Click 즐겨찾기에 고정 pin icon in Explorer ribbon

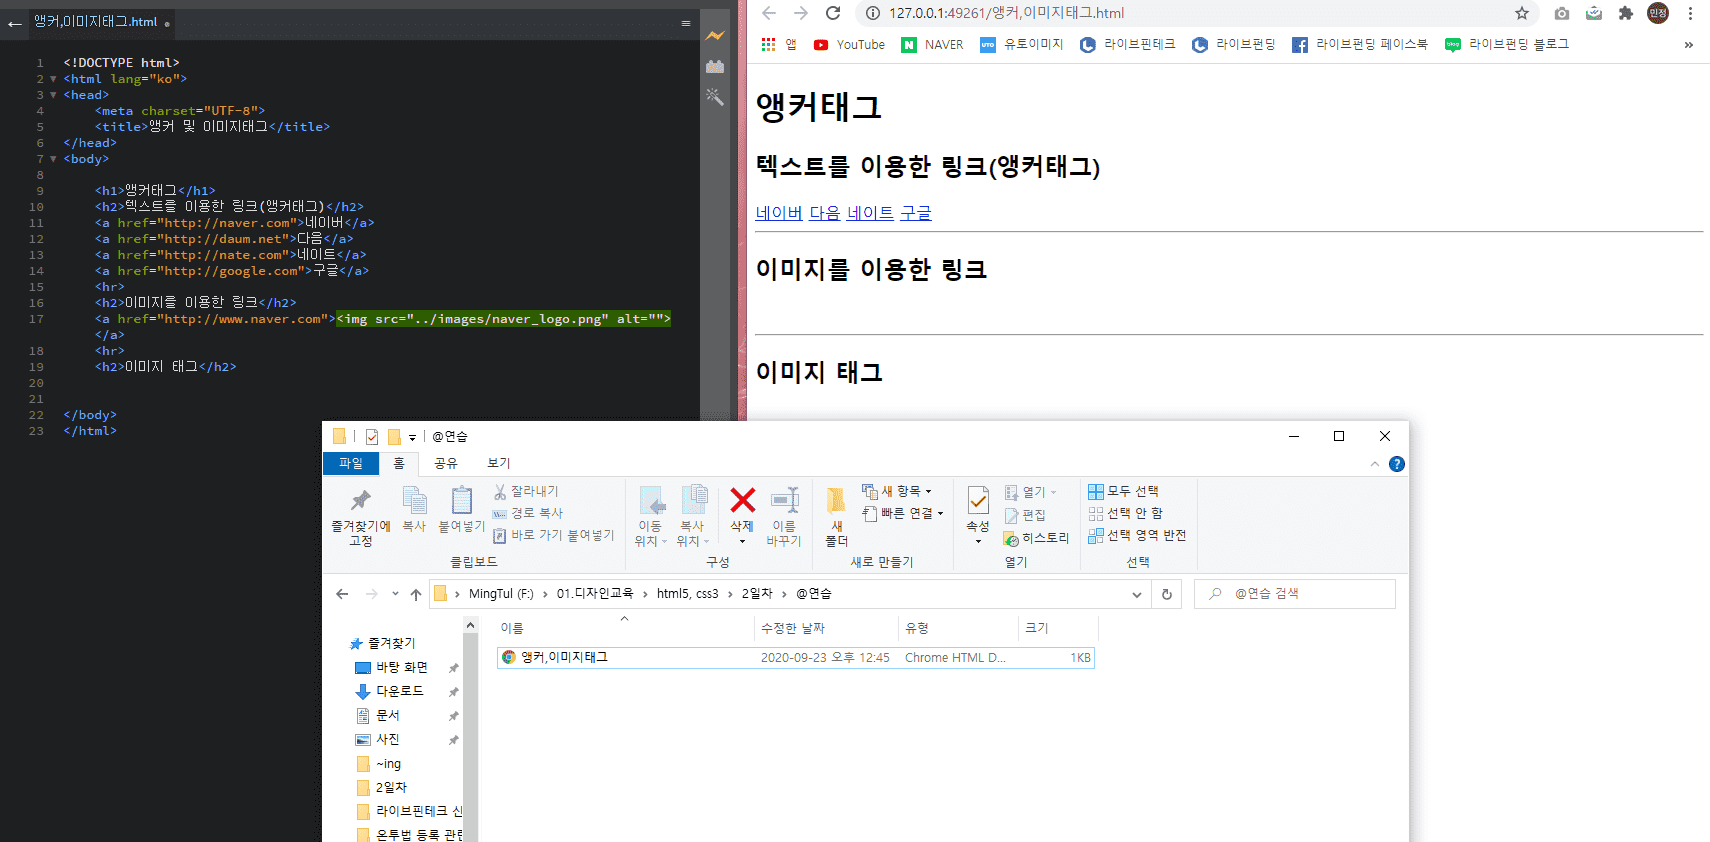click(361, 499)
